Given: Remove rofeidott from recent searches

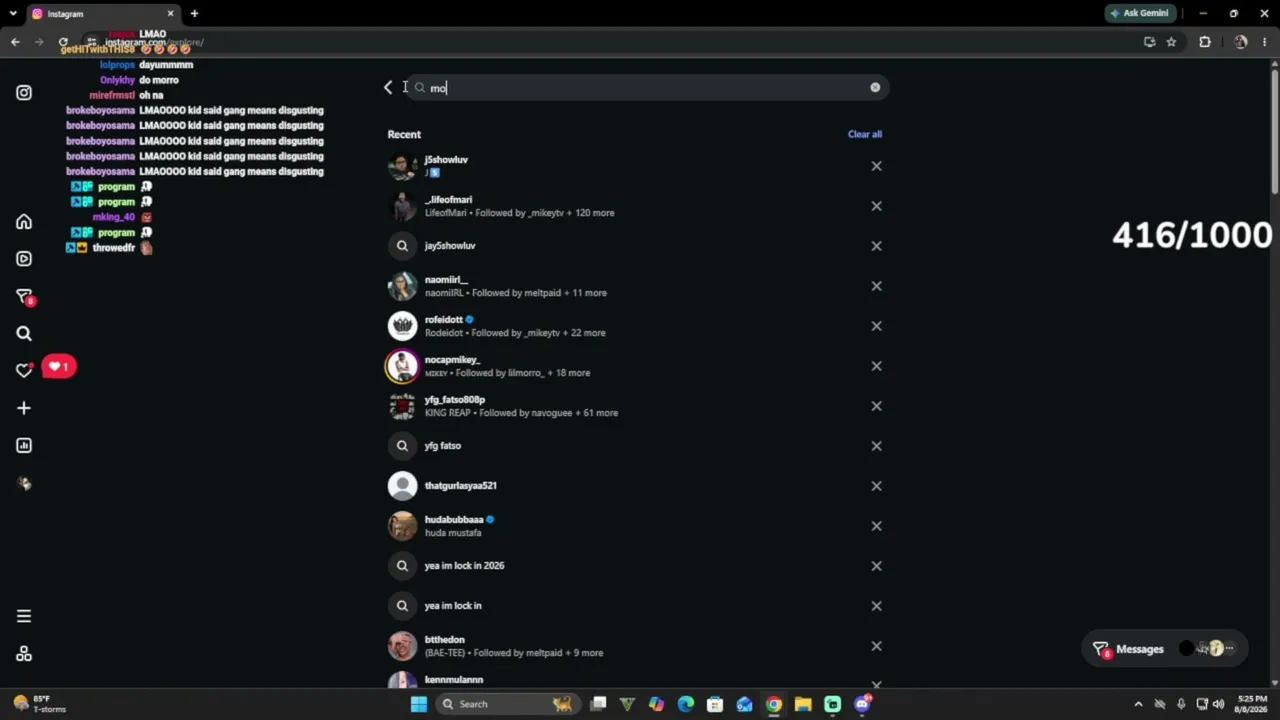Looking at the screenshot, I should coord(877,326).
